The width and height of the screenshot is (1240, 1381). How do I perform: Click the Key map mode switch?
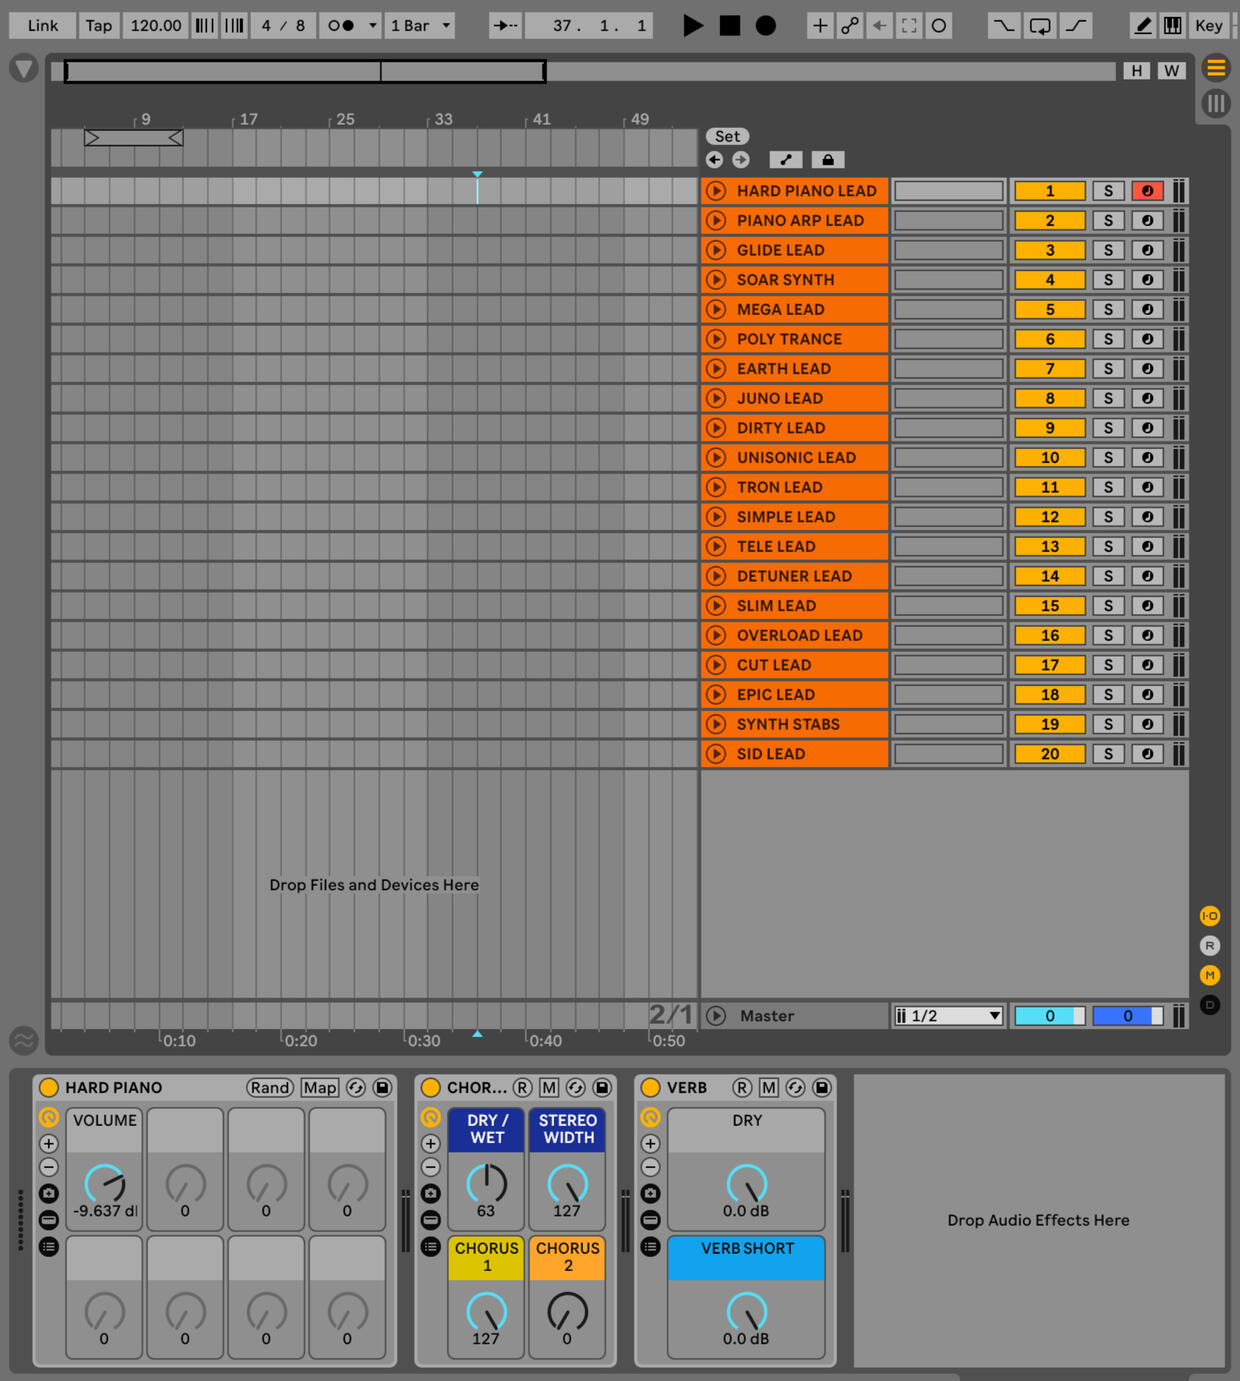click(1208, 26)
